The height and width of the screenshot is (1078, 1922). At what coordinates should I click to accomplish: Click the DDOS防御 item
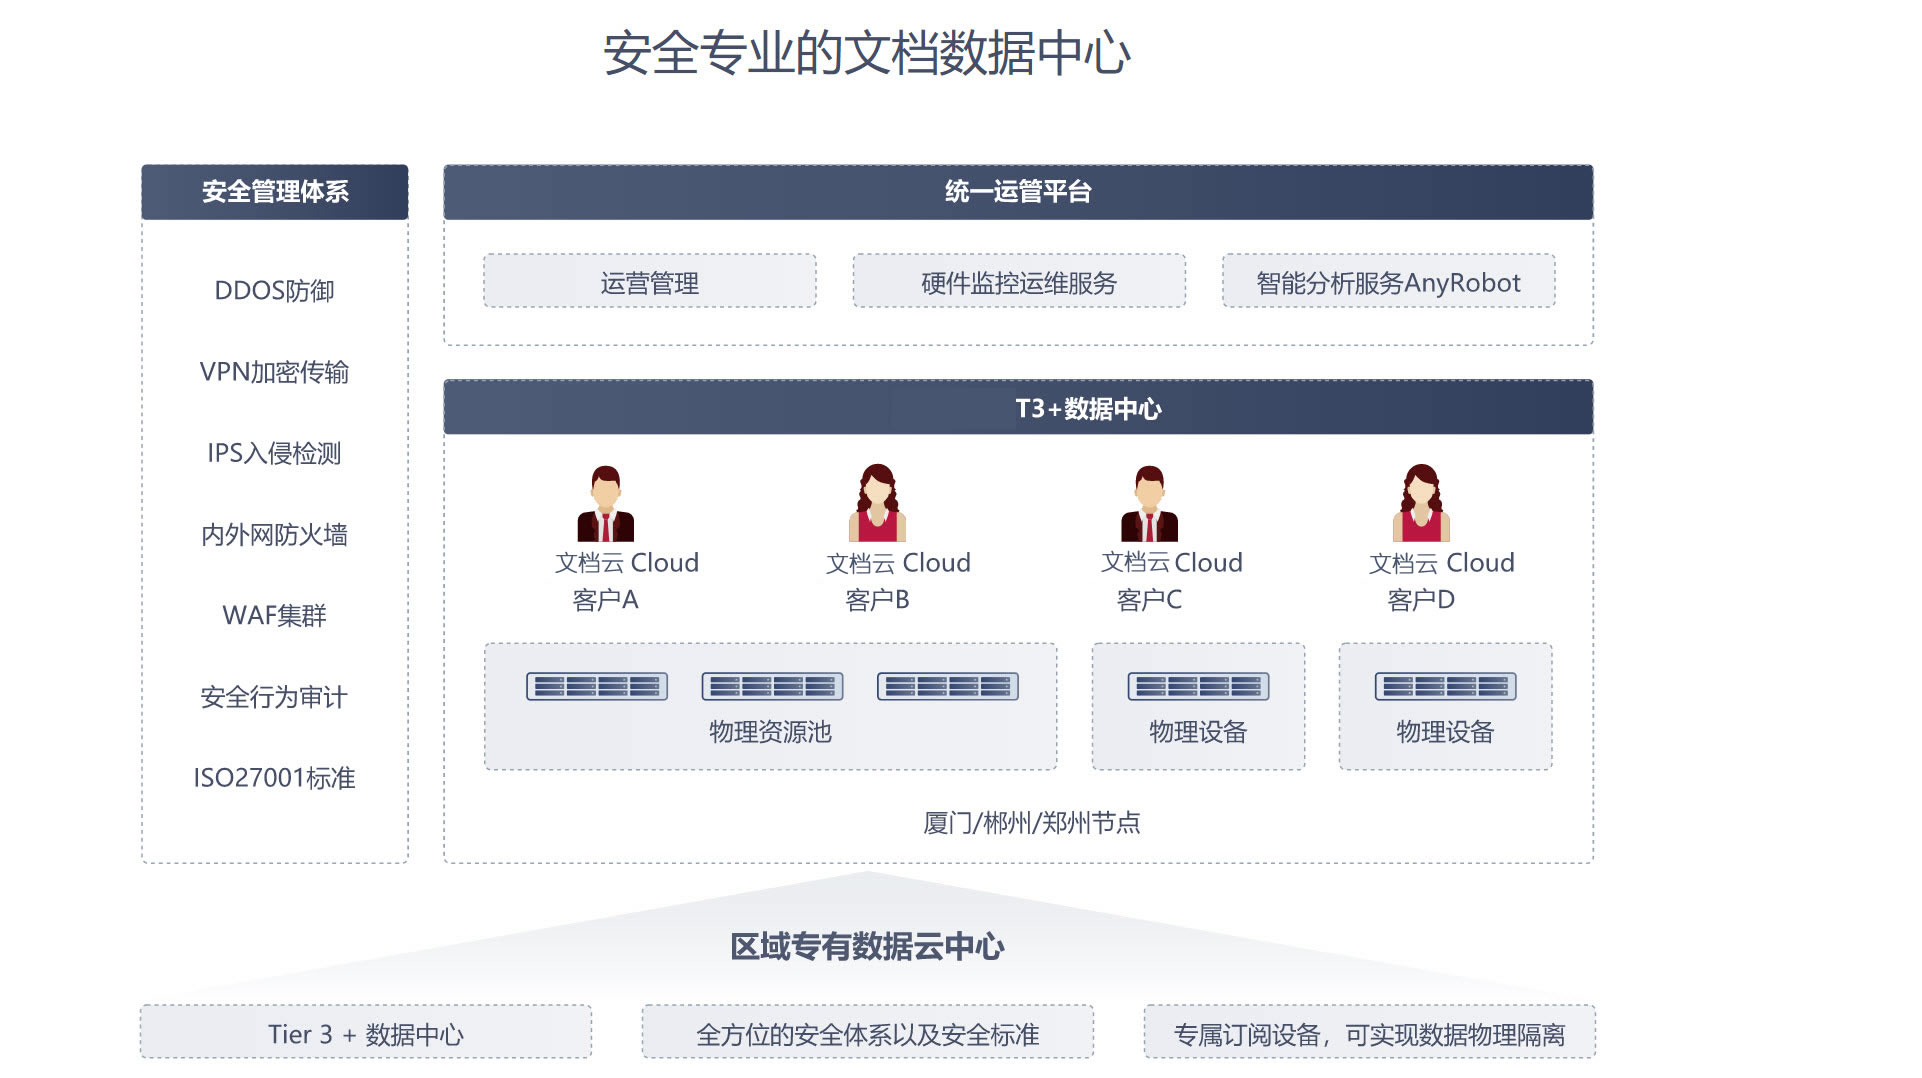pyautogui.click(x=275, y=291)
